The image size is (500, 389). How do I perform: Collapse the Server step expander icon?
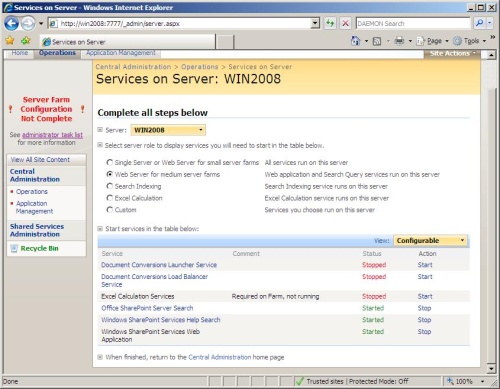click(x=100, y=130)
